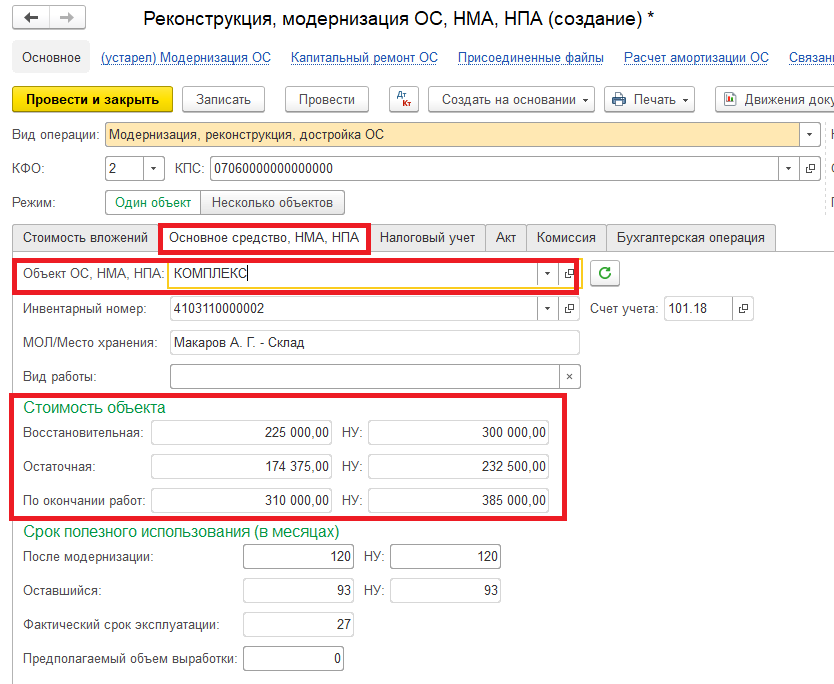Viewport: 834px width, 684px height.
Task: Switch mode to Несколько объектов
Action: [x=273, y=202]
